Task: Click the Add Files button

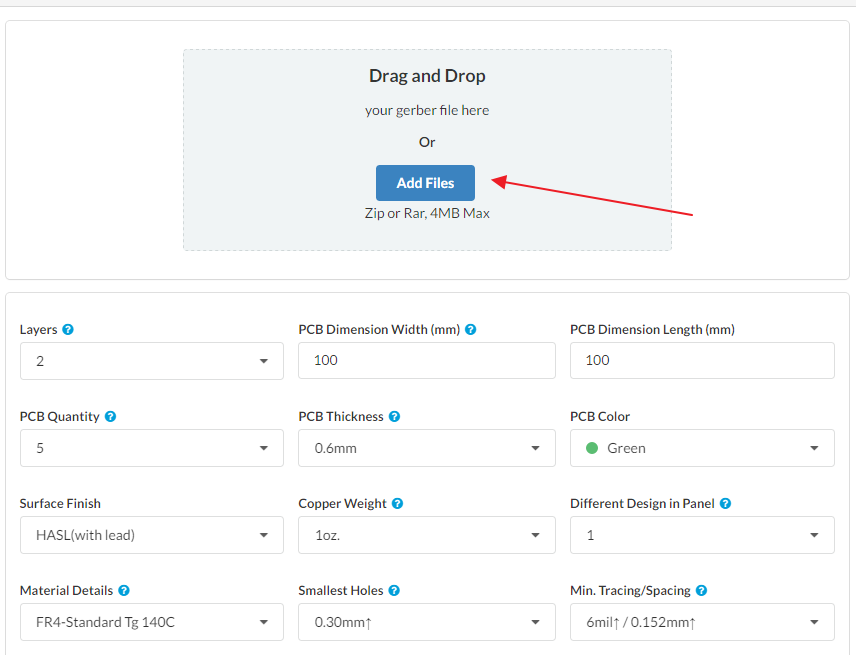Action: pyautogui.click(x=425, y=183)
